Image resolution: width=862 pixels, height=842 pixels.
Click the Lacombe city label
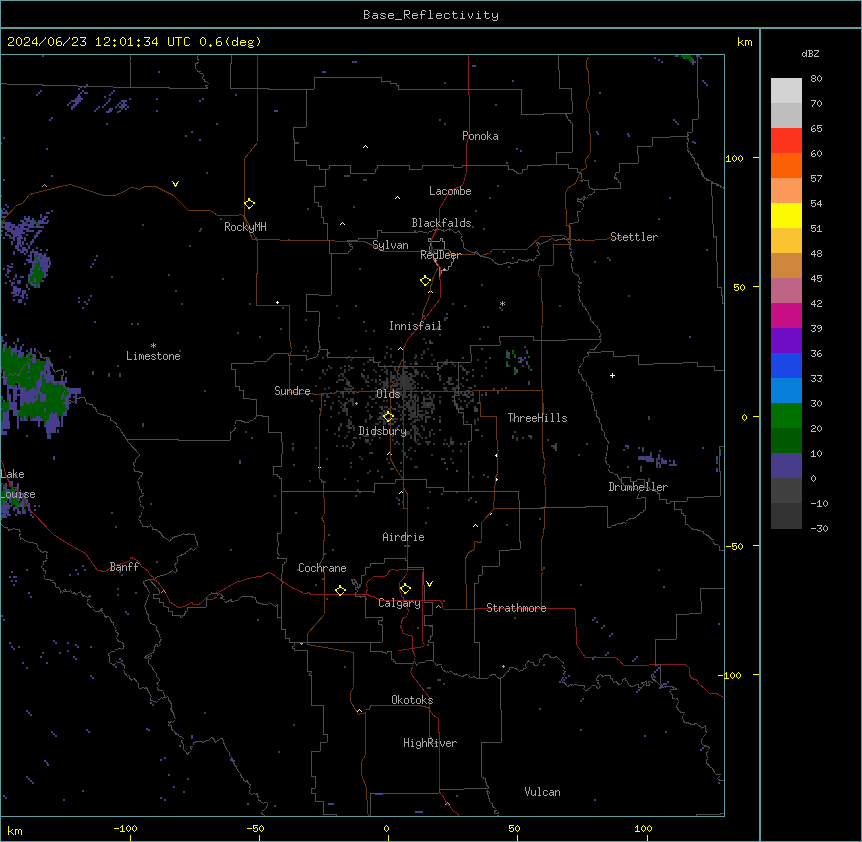click(450, 191)
